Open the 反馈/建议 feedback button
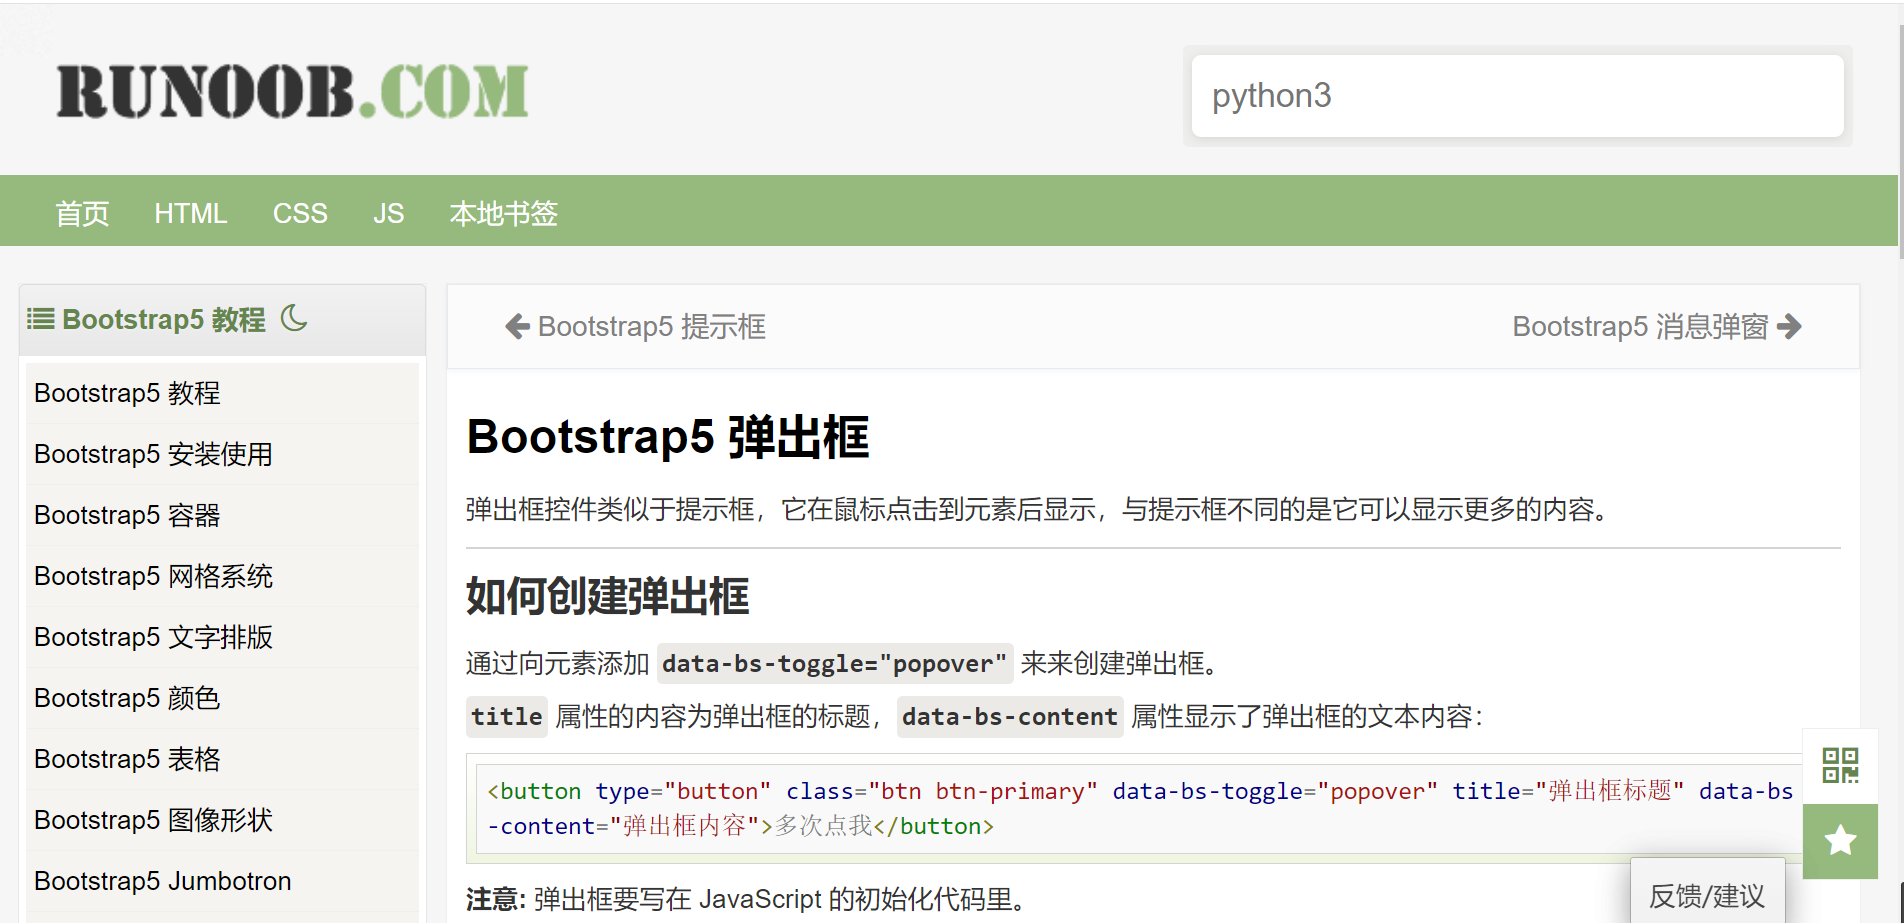This screenshot has height=923, width=1904. pos(1706,895)
